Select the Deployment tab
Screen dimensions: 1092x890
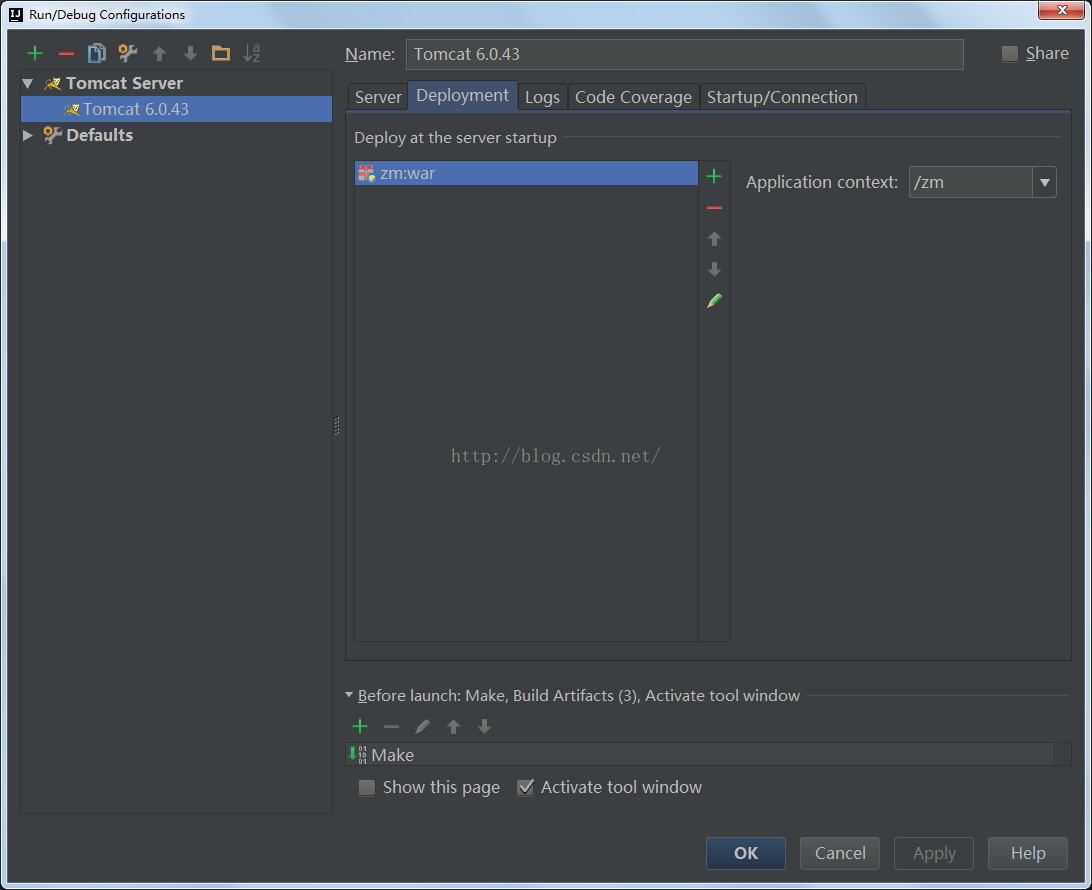click(x=462, y=95)
